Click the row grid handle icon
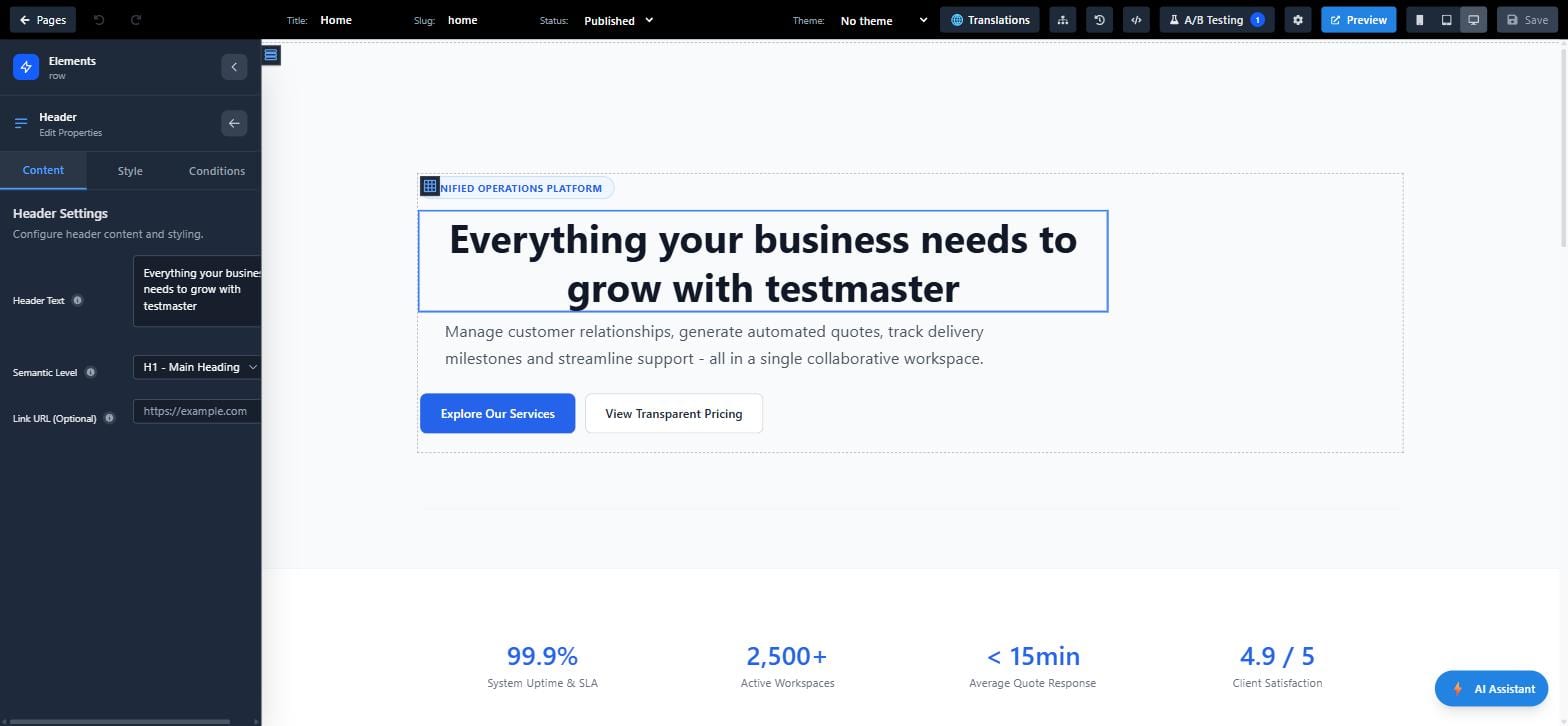 pyautogui.click(x=430, y=186)
